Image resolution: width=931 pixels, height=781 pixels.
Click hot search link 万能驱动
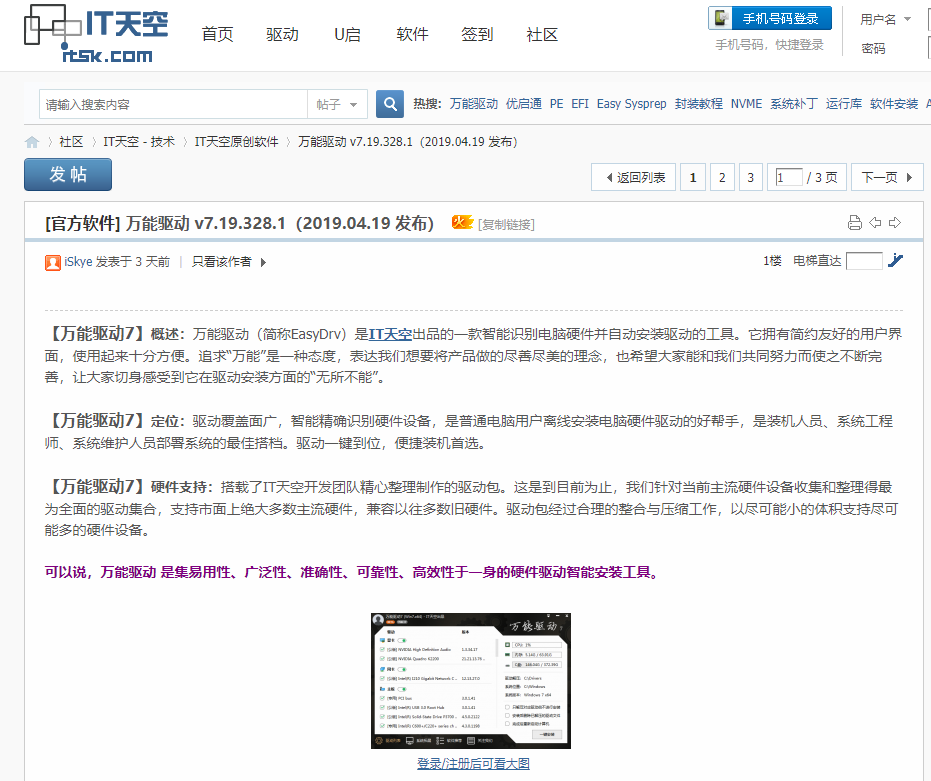click(x=474, y=104)
